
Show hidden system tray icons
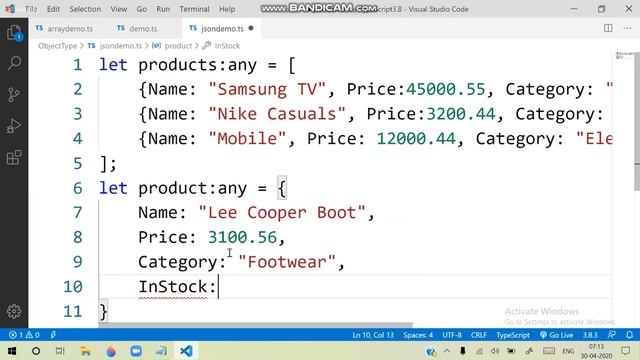click(x=447, y=351)
